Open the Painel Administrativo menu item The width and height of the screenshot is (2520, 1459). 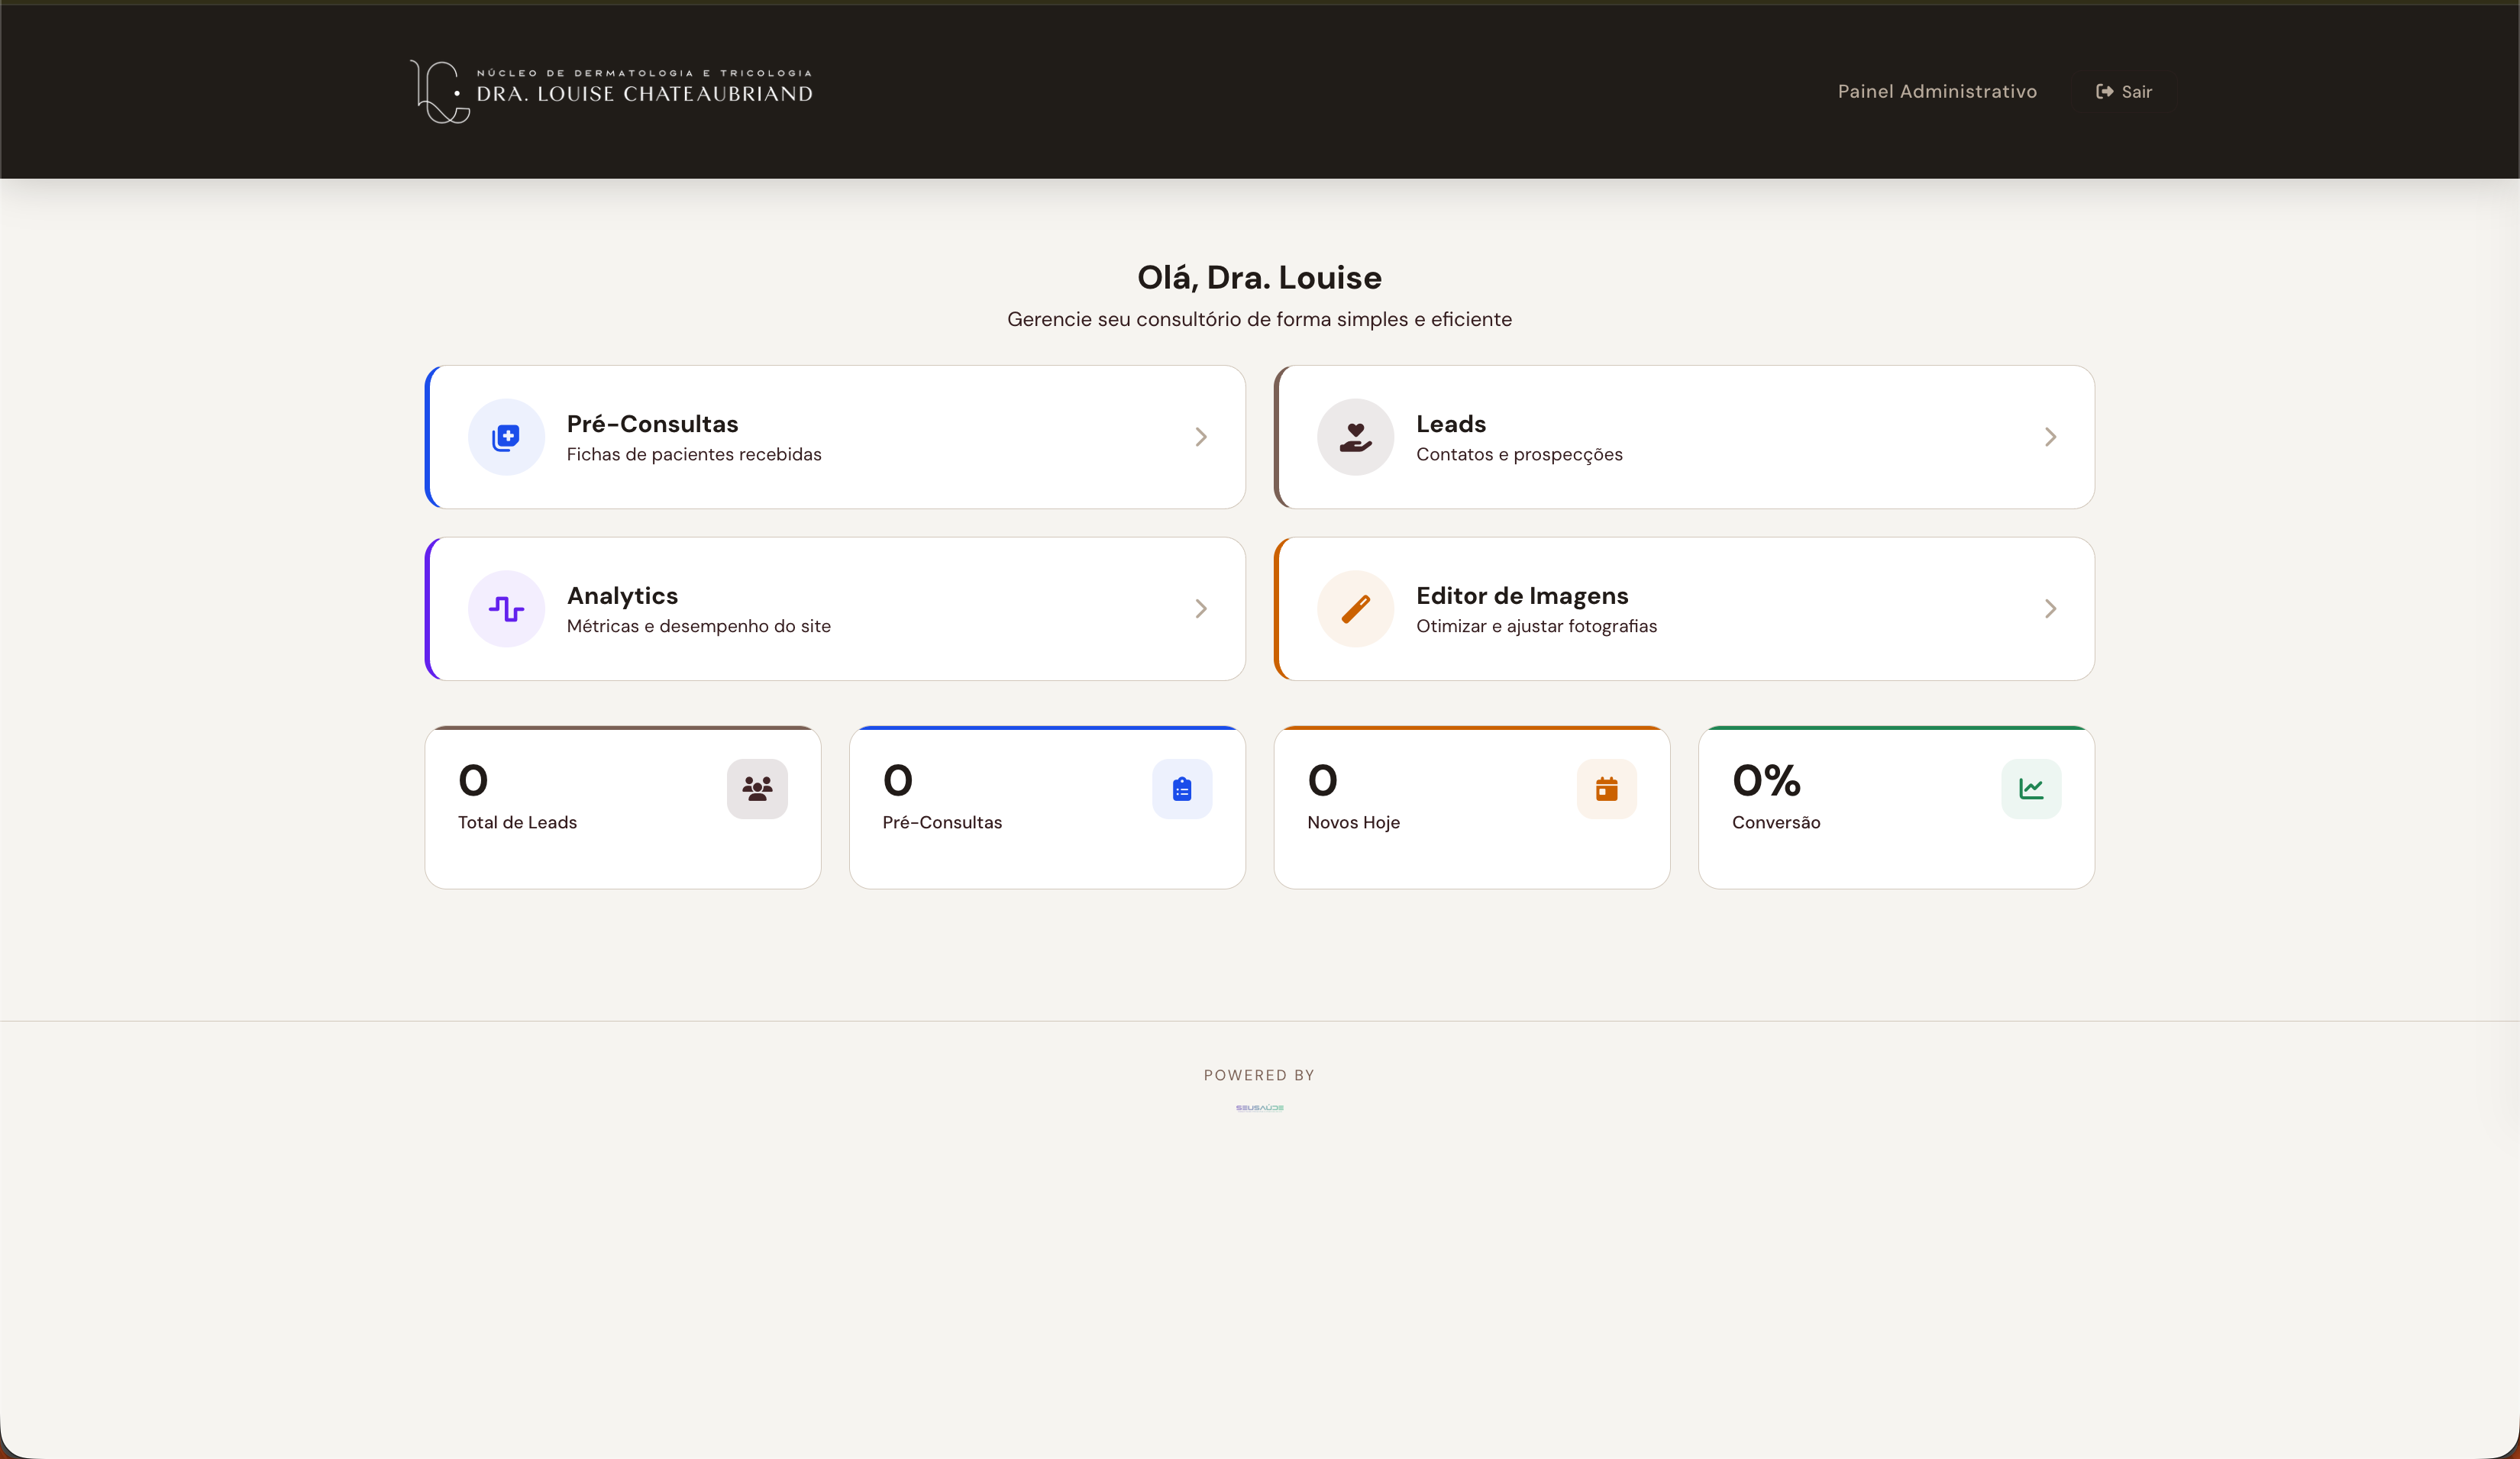[x=1937, y=91]
